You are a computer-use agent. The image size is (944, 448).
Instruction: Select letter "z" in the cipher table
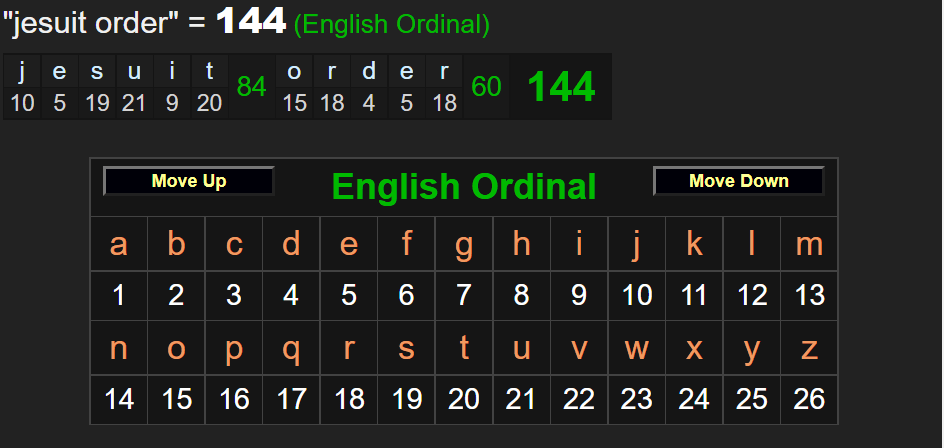(x=809, y=349)
